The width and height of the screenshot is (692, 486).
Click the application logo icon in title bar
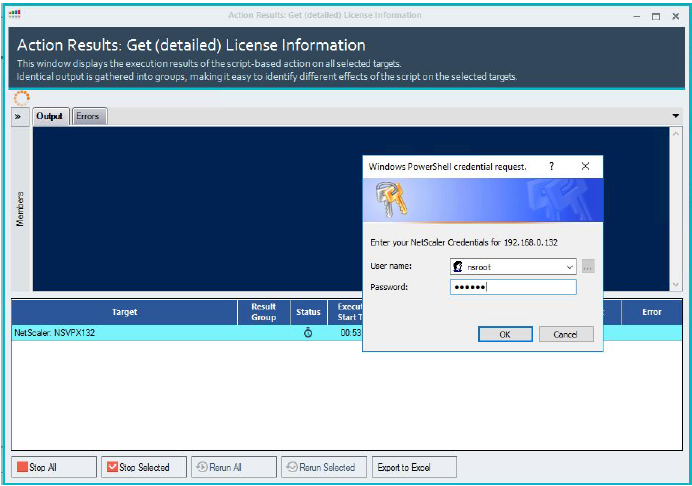[x=15, y=15]
